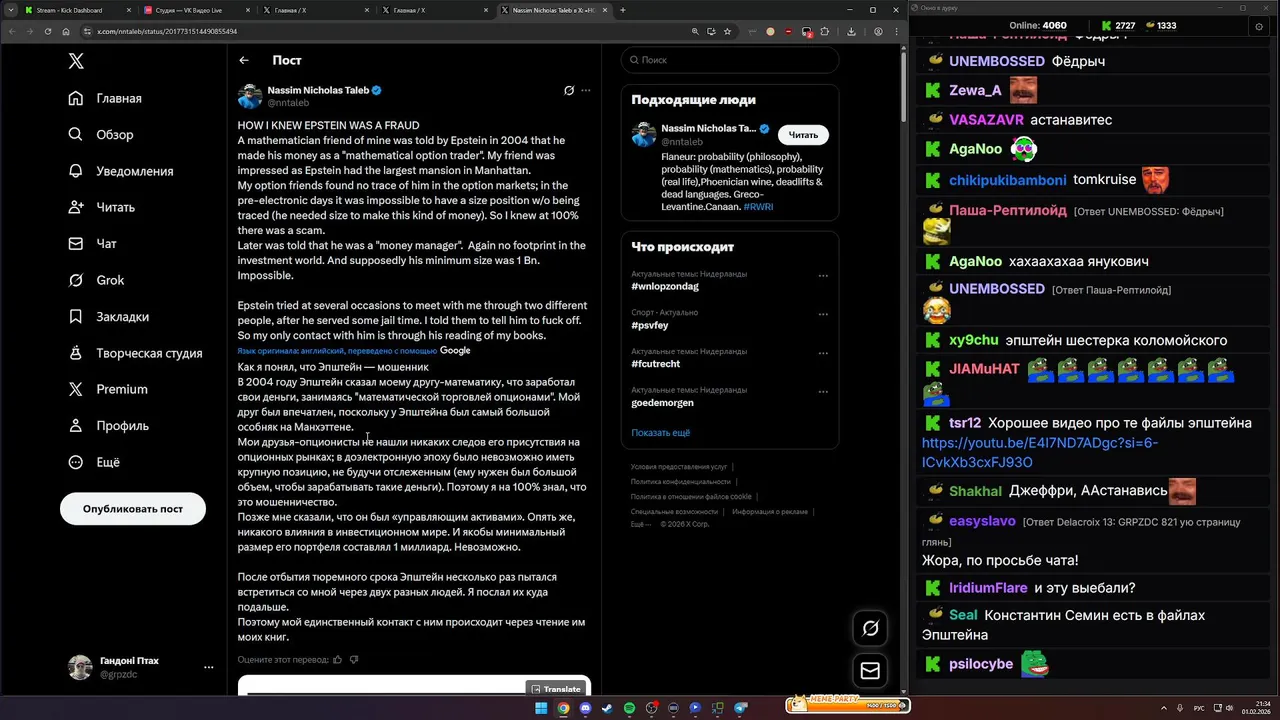1280x720 pixels.
Task: Open Условия предоставления услуг footer link
Action: click(x=679, y=467)
